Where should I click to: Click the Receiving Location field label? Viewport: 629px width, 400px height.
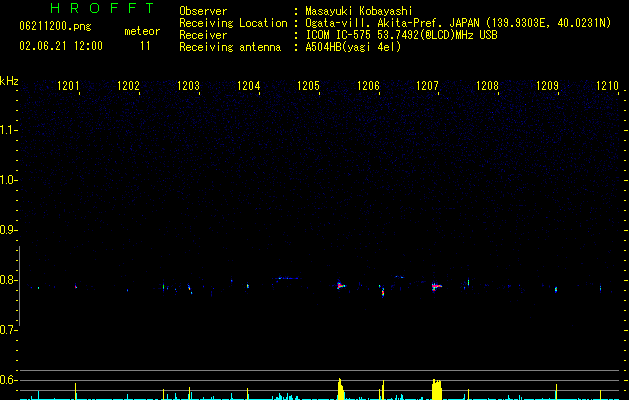pyautogui.click(x=233, y=23)
